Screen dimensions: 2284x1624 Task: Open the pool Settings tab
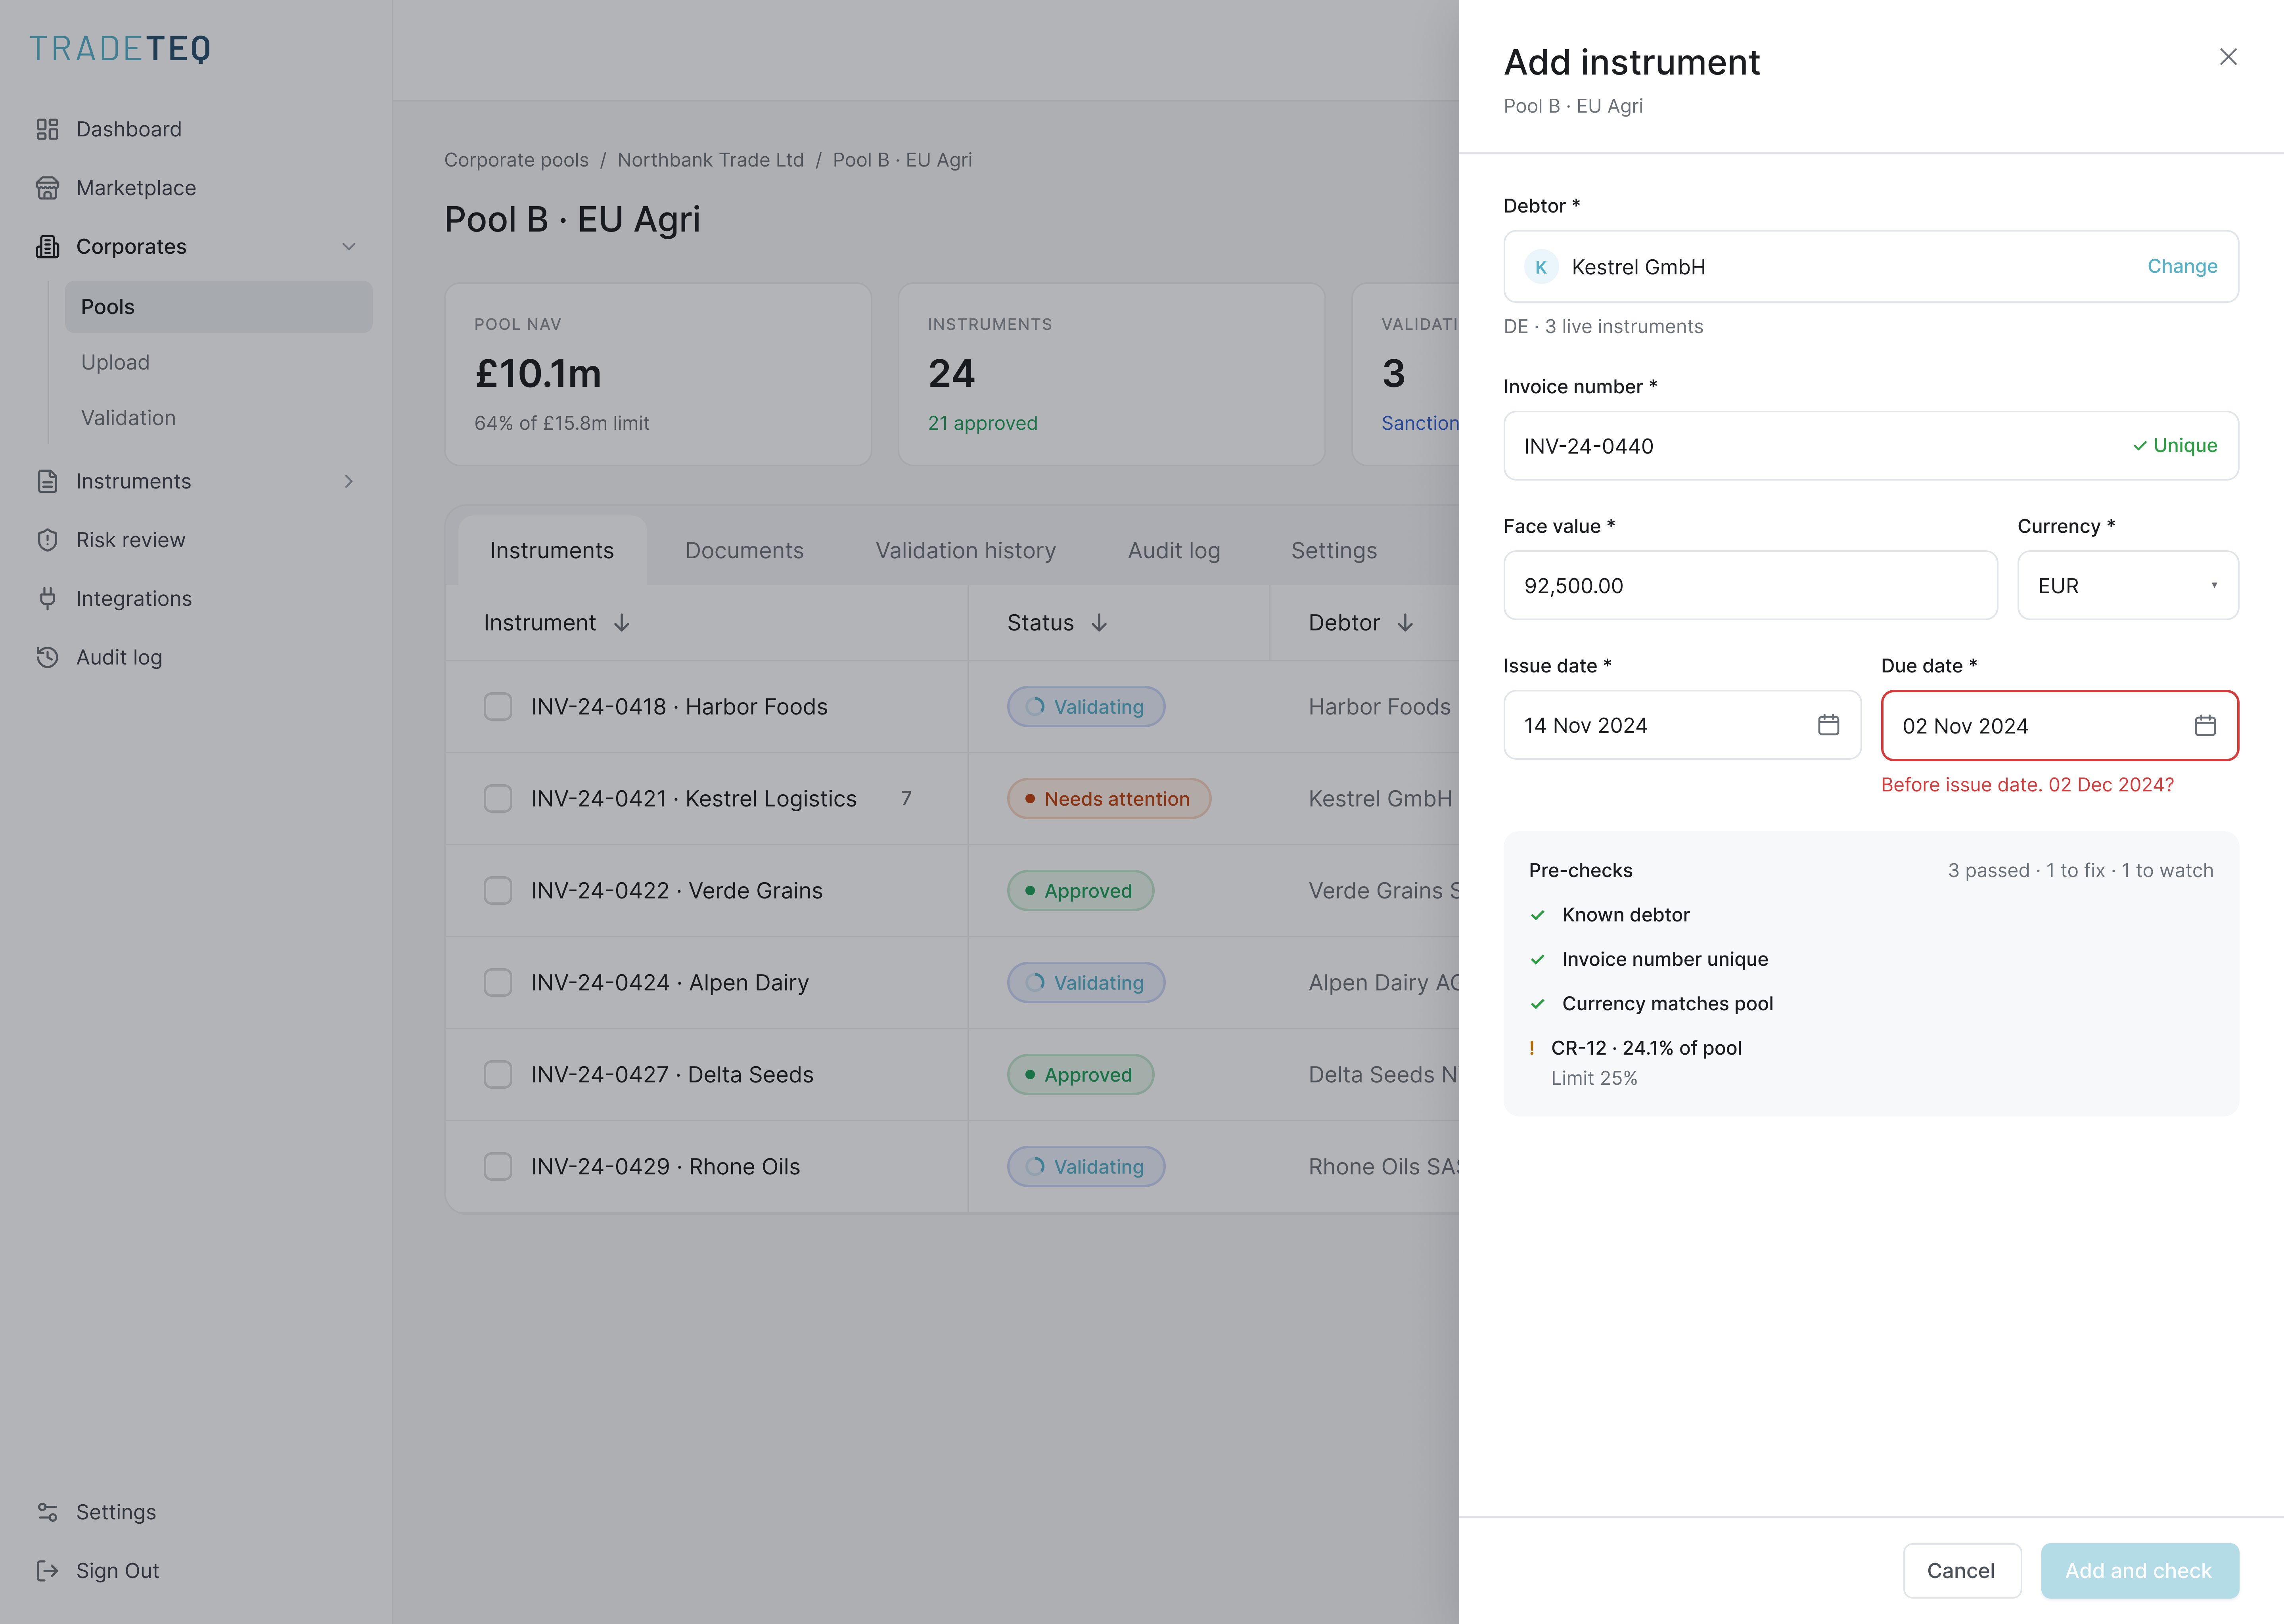1334,551
